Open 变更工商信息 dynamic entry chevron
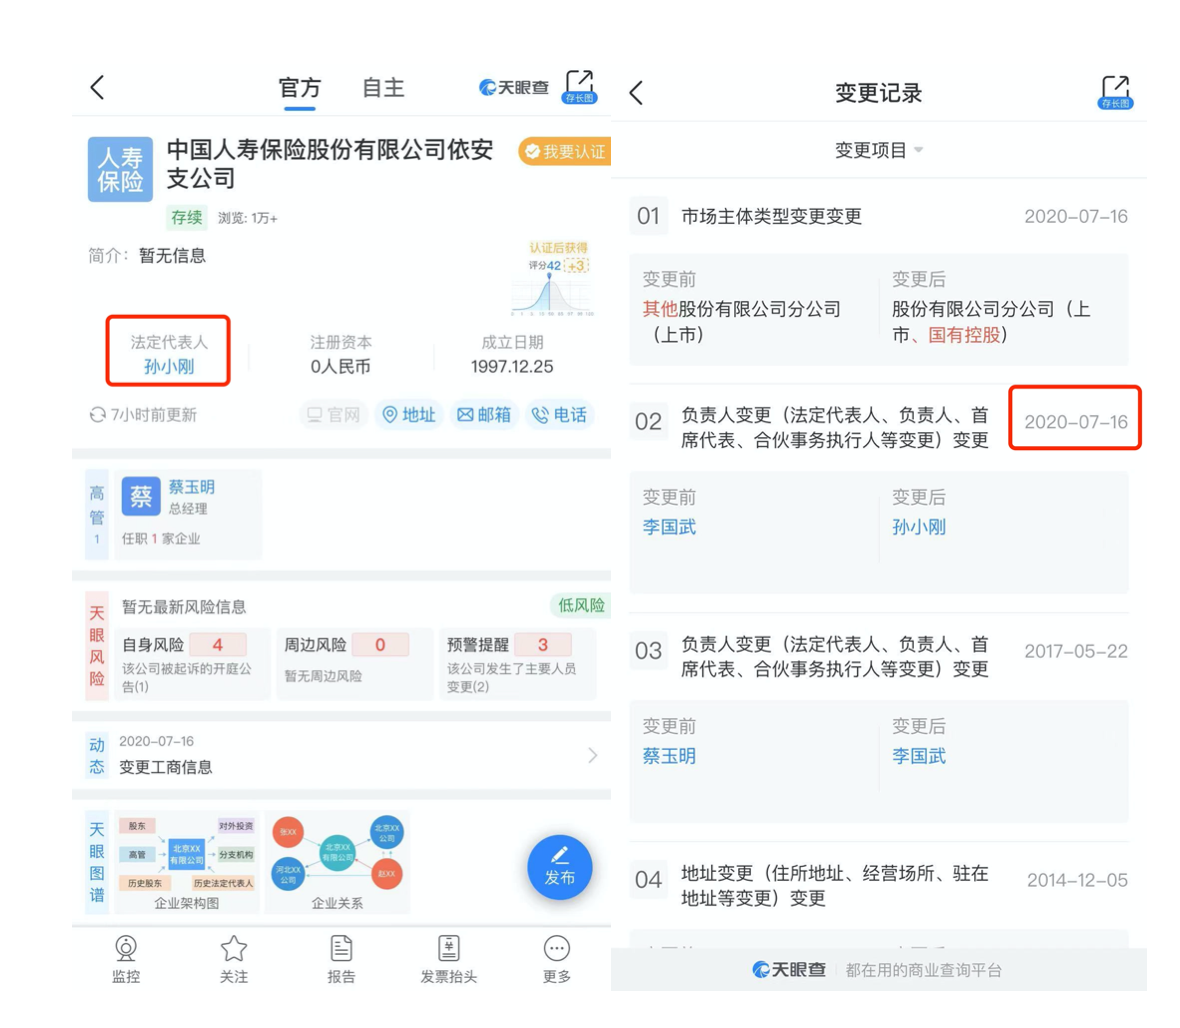The height and width of the screenshot is (1028, 1180). tap(592, 755)
